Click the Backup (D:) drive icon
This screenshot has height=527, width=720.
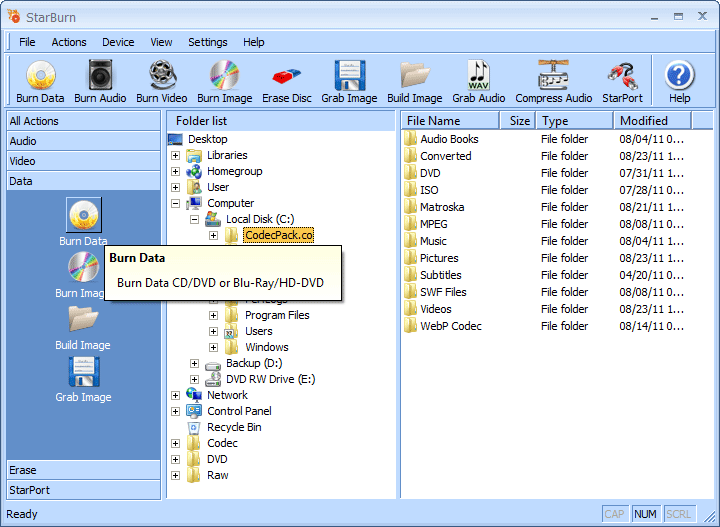213,365
